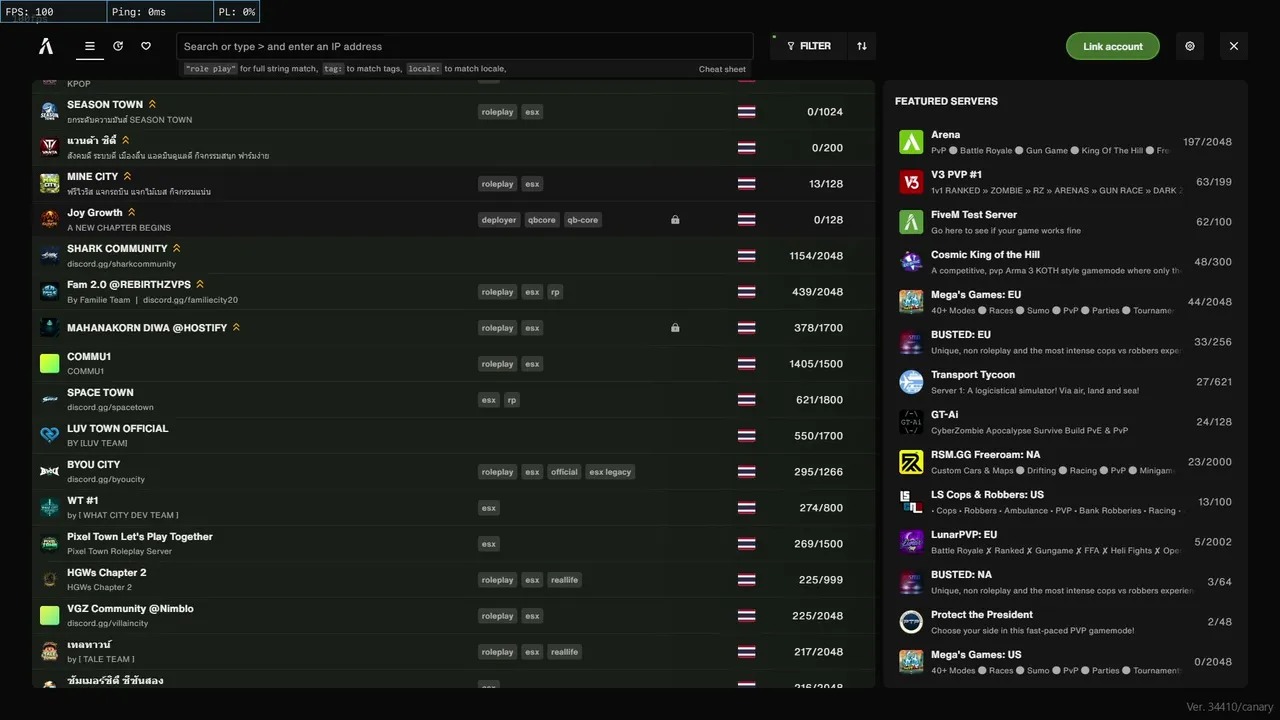Click the boost chevron next to SEASON TOWN

tap(152, 104)
